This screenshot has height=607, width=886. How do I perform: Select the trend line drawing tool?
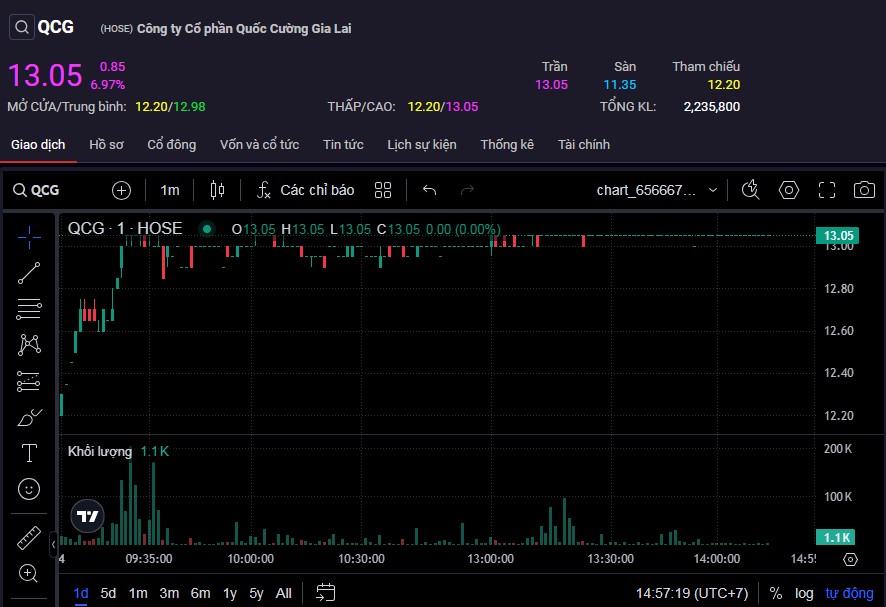(29, 273)
